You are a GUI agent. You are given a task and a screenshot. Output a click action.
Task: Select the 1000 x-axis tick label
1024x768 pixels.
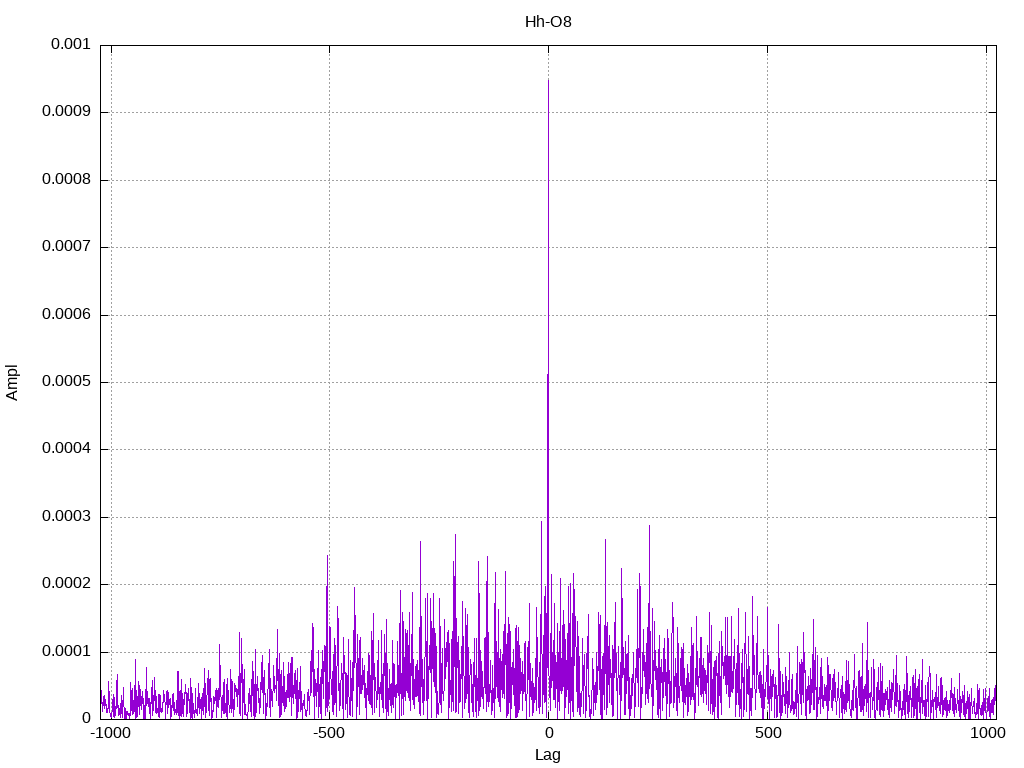[x=988, y=733]
